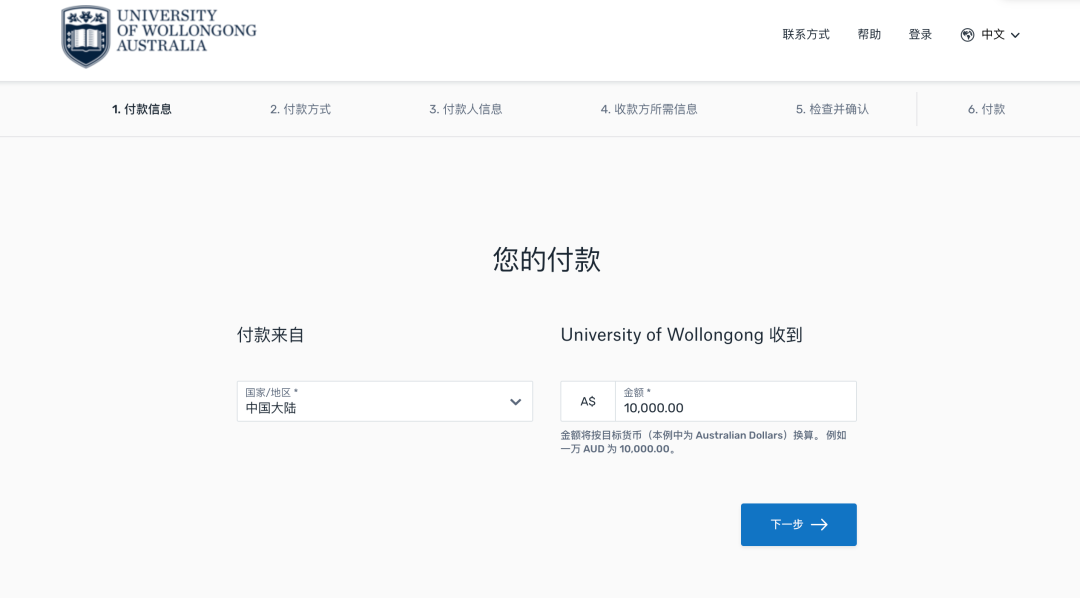Click the UNIVERSITY OF WOLLONGONG AUSTRALIA wordmark
1080x598 pixels.
(x=186, y=30)
